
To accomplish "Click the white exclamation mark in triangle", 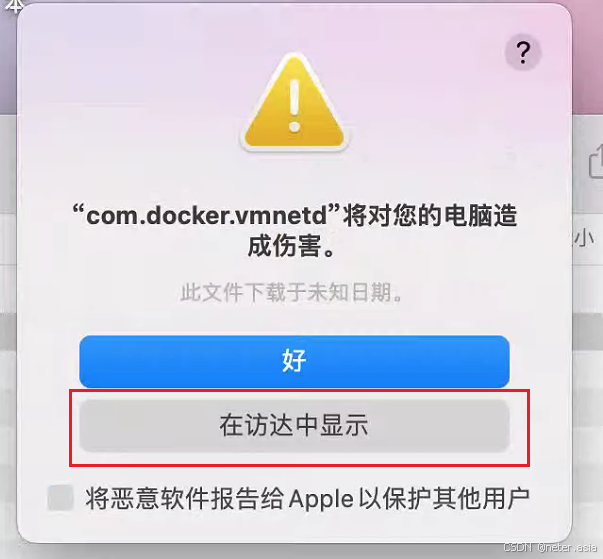I will [295, 105].
